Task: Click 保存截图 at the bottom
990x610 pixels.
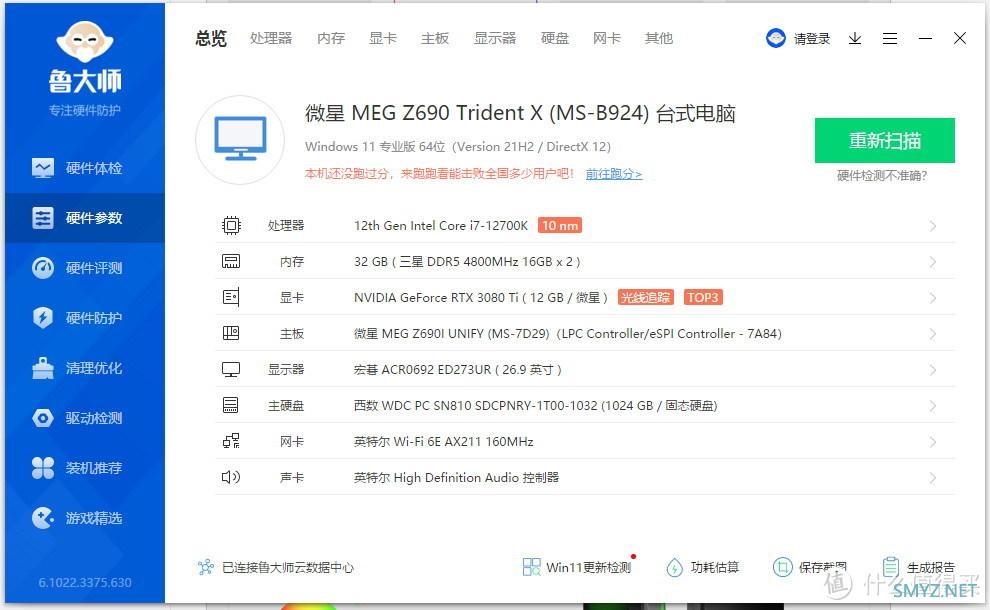Action: click(x=810, y=567)
